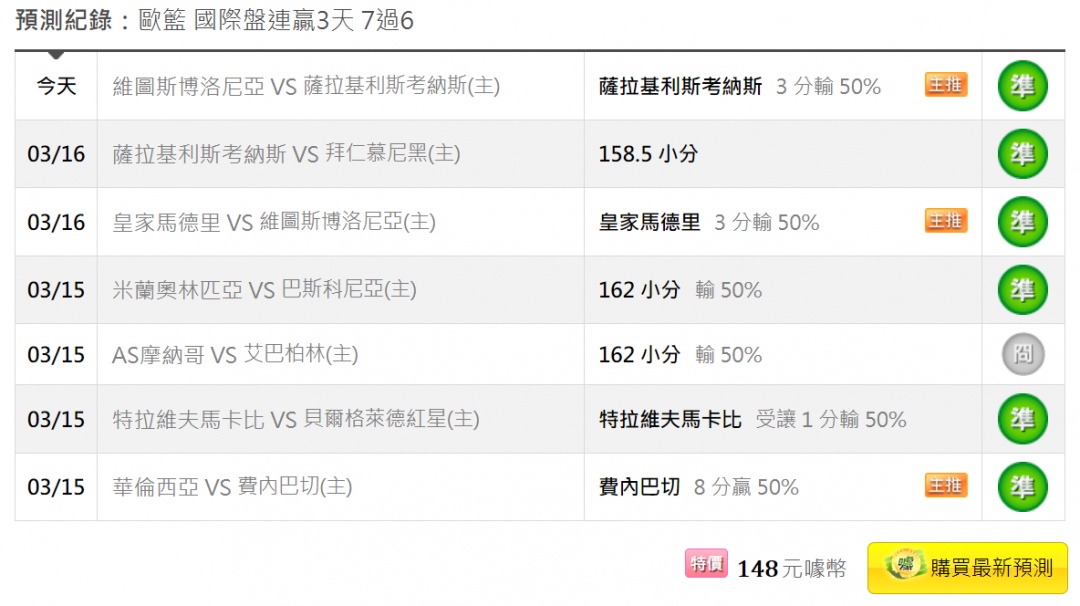The width and height of the screenshot is (1080, 606).
Task: Select 今天 date cell
Action: pyautogui.click(x=56, y=86)
